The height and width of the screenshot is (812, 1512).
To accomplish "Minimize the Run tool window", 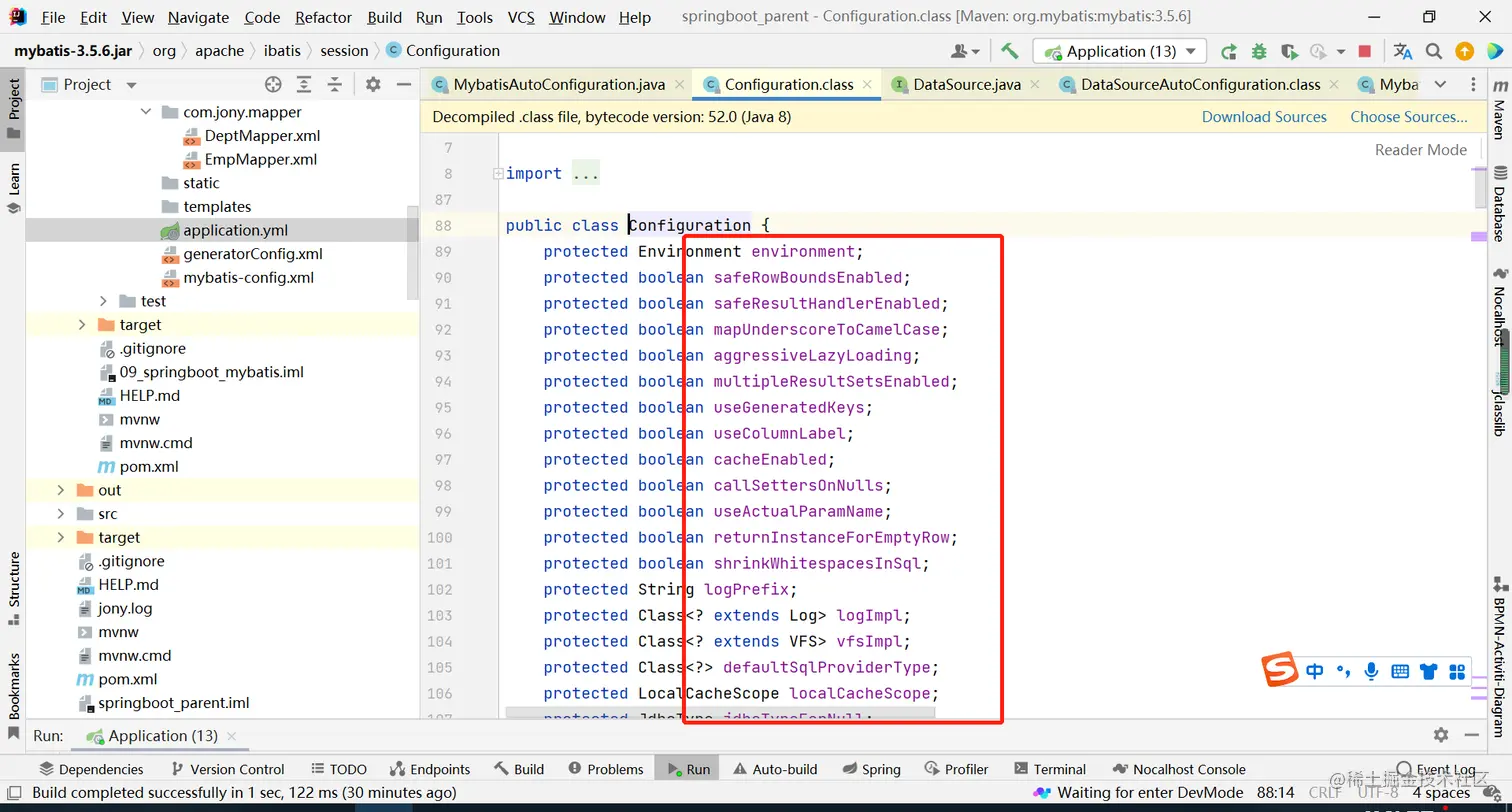I will pos(1470,735).
